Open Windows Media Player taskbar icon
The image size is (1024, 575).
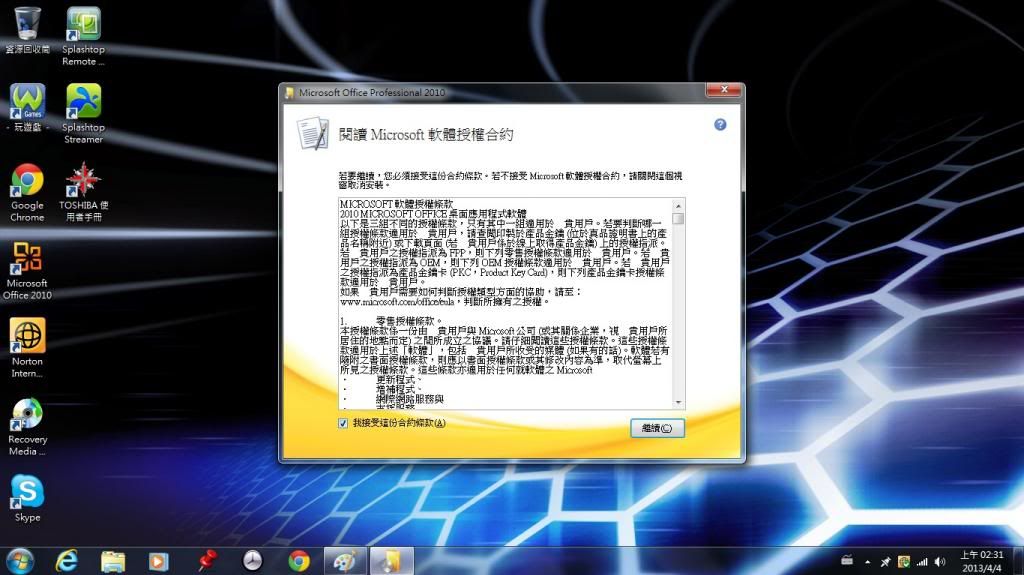click(x=159, y=561)
